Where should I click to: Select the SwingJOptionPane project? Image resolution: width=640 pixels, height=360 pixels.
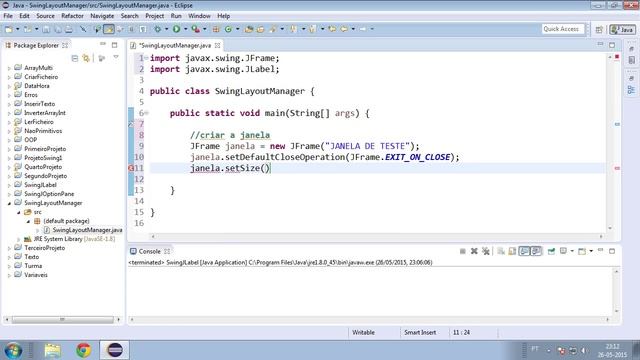pyautogui.click(x=49, y=194)
